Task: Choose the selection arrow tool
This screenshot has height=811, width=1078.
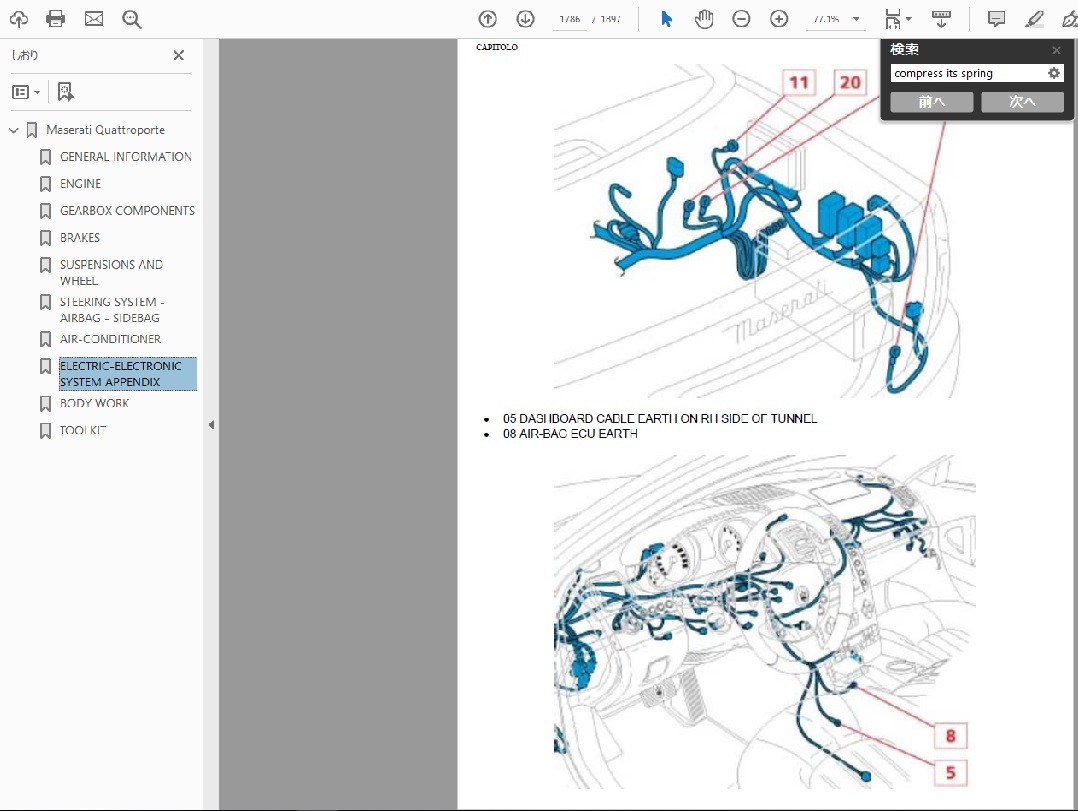Action: point(666,19)
